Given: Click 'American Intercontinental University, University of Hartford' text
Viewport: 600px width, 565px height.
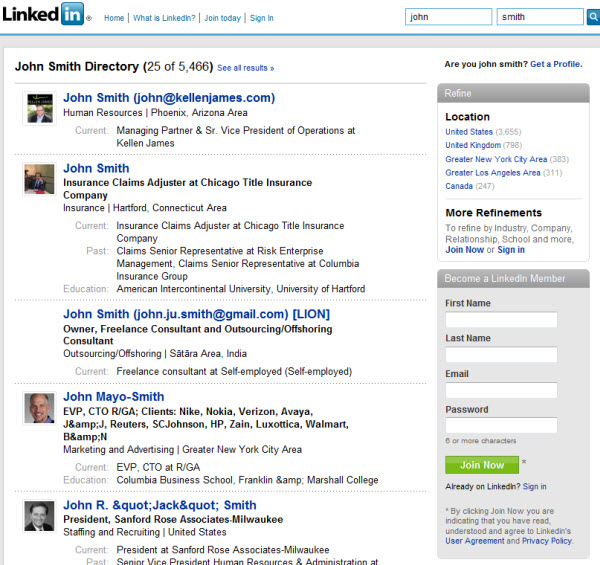Looking at the screenshot, I should point(241,289).
